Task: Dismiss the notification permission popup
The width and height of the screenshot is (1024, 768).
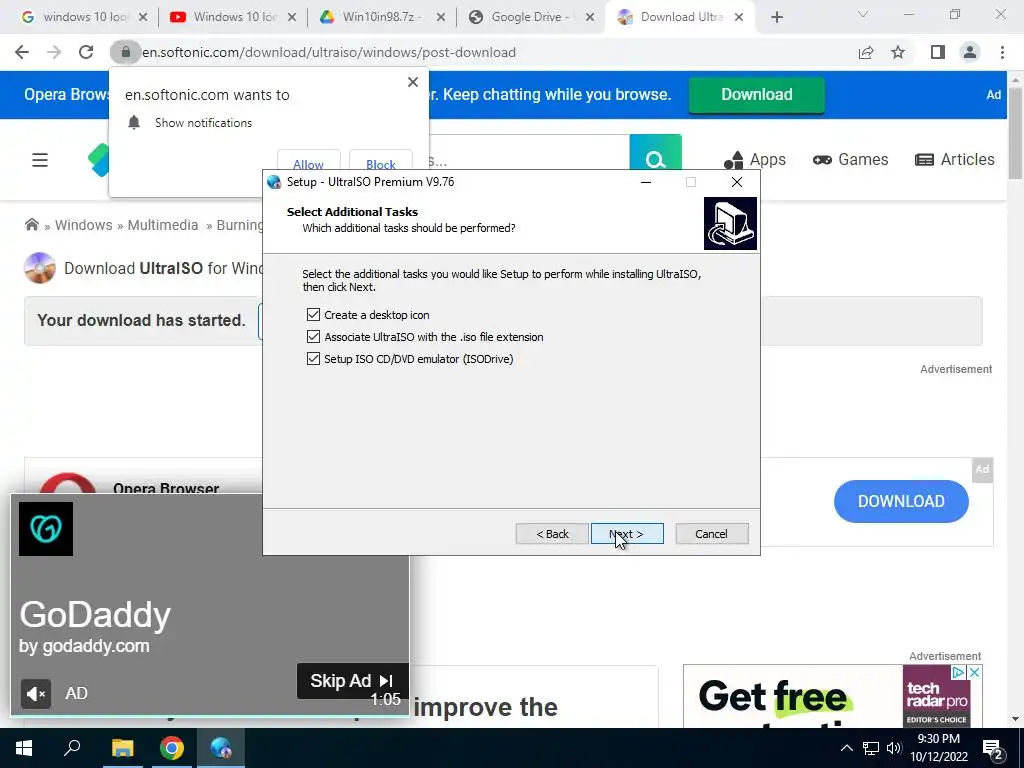Action: [413, 82]
